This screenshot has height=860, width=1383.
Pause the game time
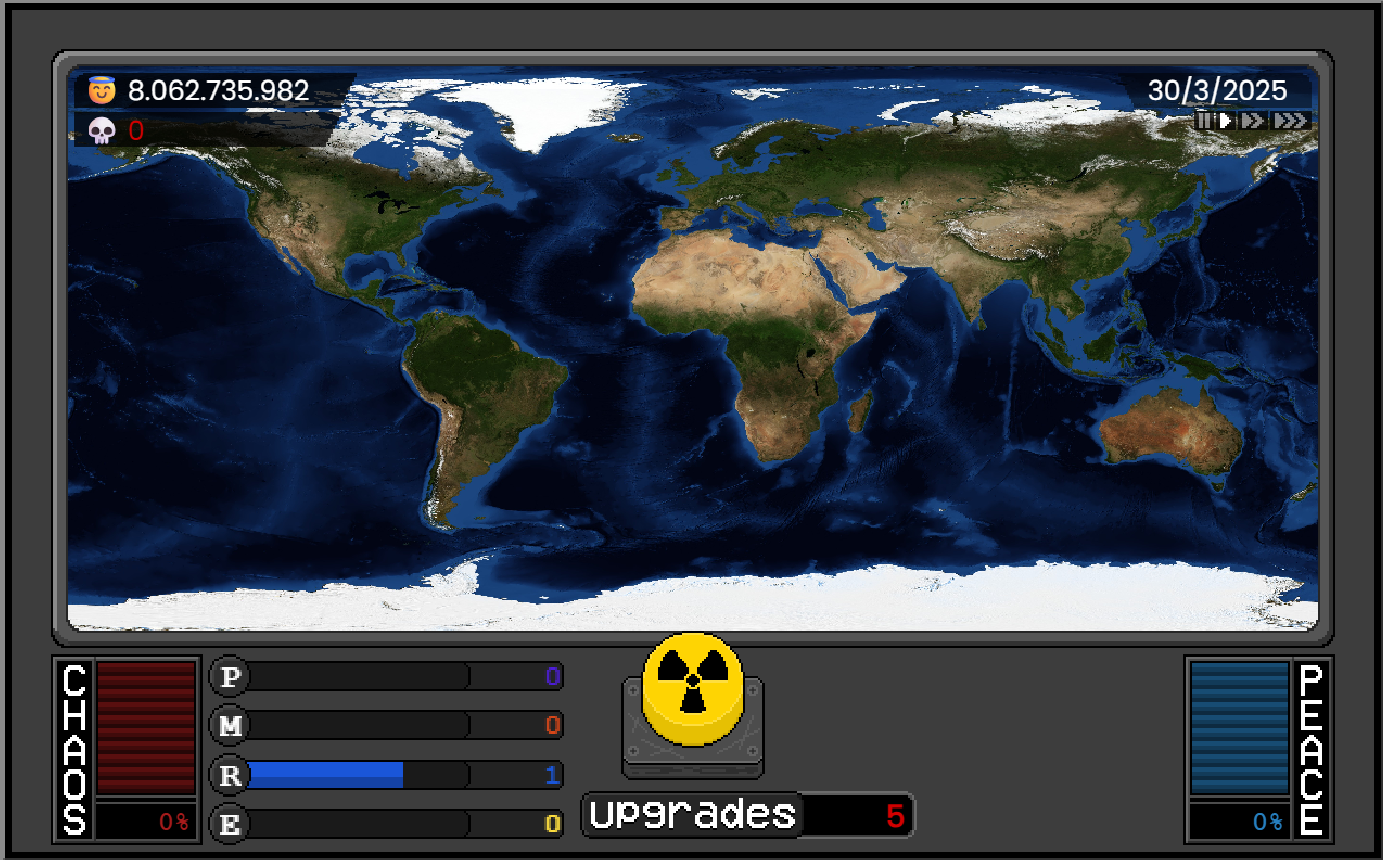pyautogui.click(x=1204, y=120)
